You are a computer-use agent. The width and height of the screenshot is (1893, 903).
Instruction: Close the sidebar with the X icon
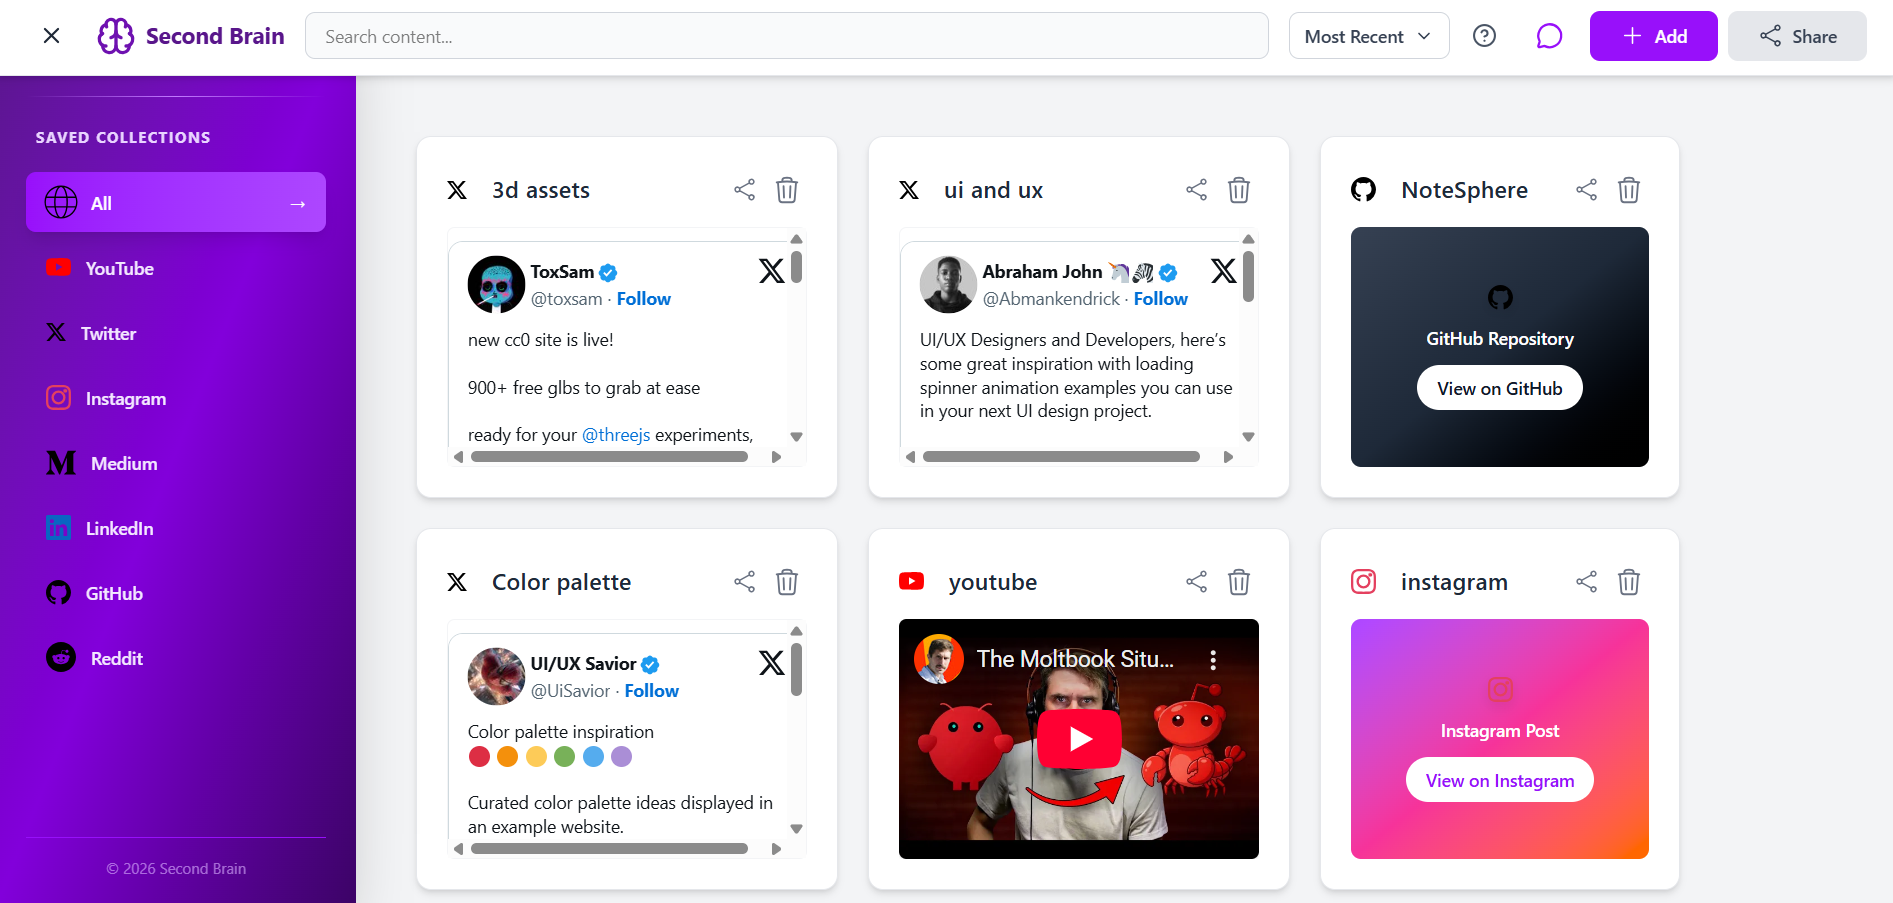(x=52, y=36)
